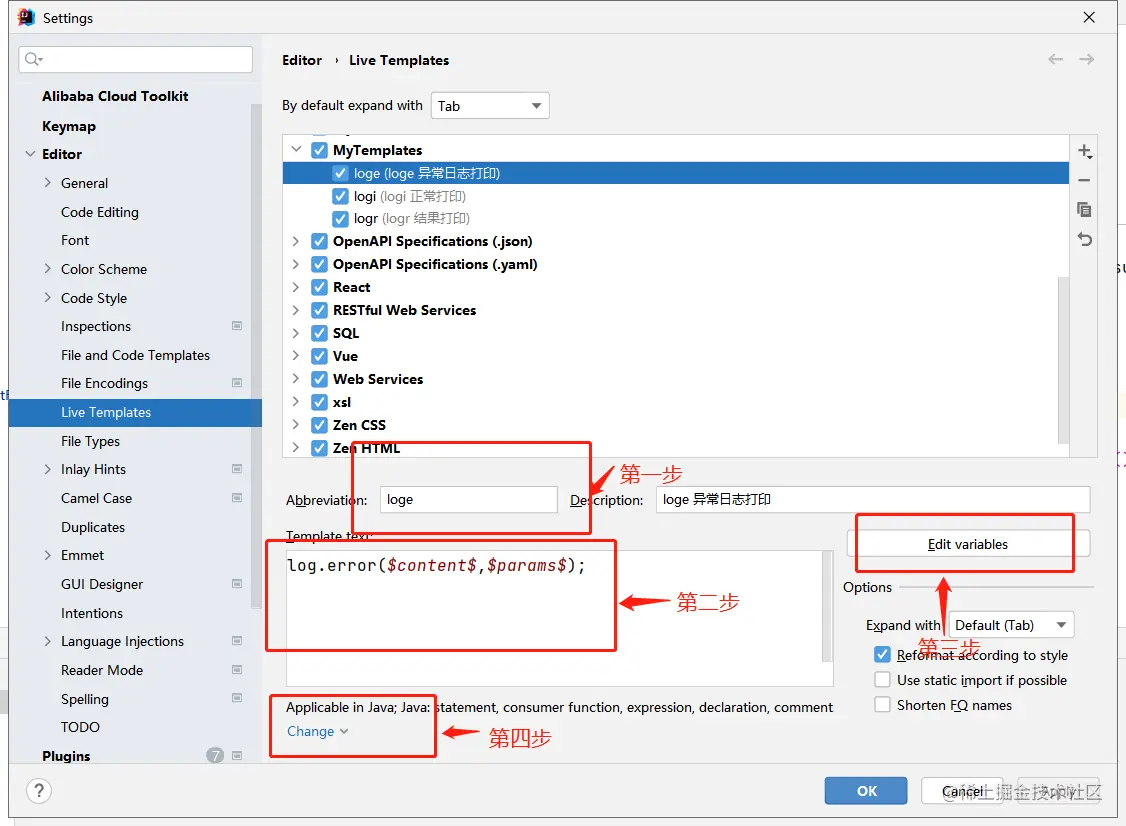Select the Intentions settings page
The image size is (1126, 826).
pyautogui.click(x=92, y=613)
